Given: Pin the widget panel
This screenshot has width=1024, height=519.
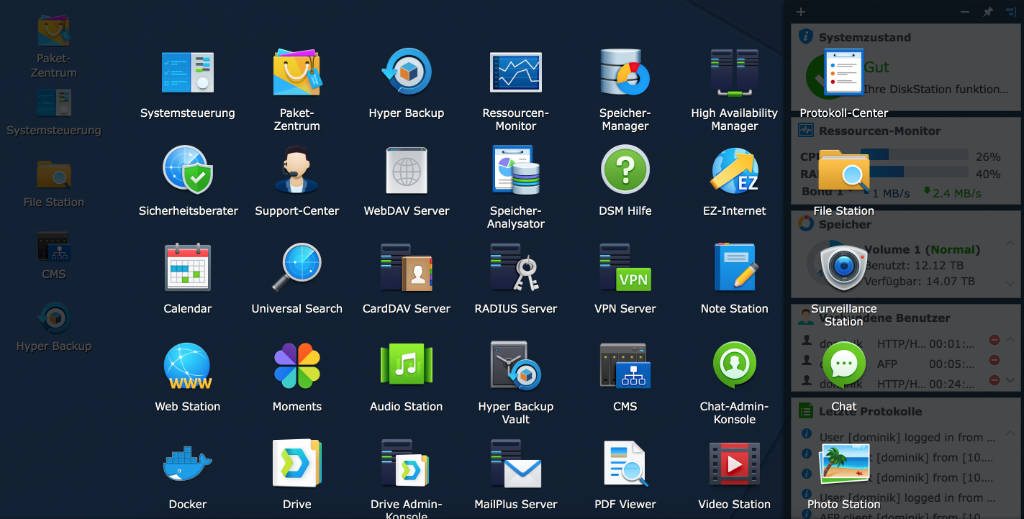Looking at the screenshot, I should (987, 11).
